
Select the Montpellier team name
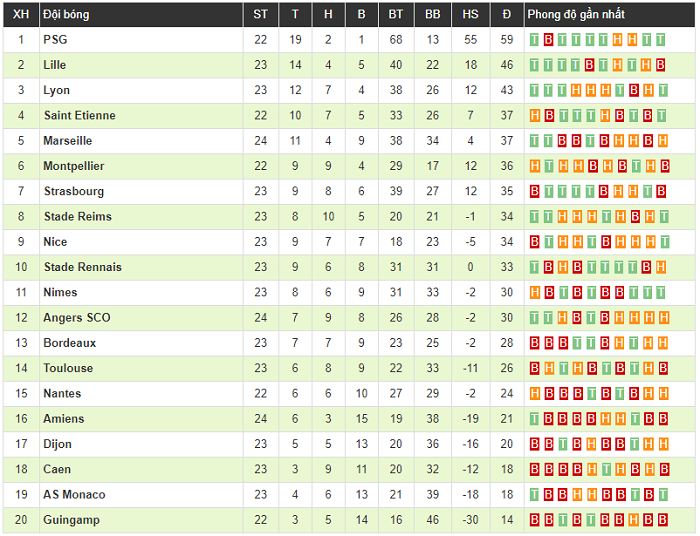point(74,166)
